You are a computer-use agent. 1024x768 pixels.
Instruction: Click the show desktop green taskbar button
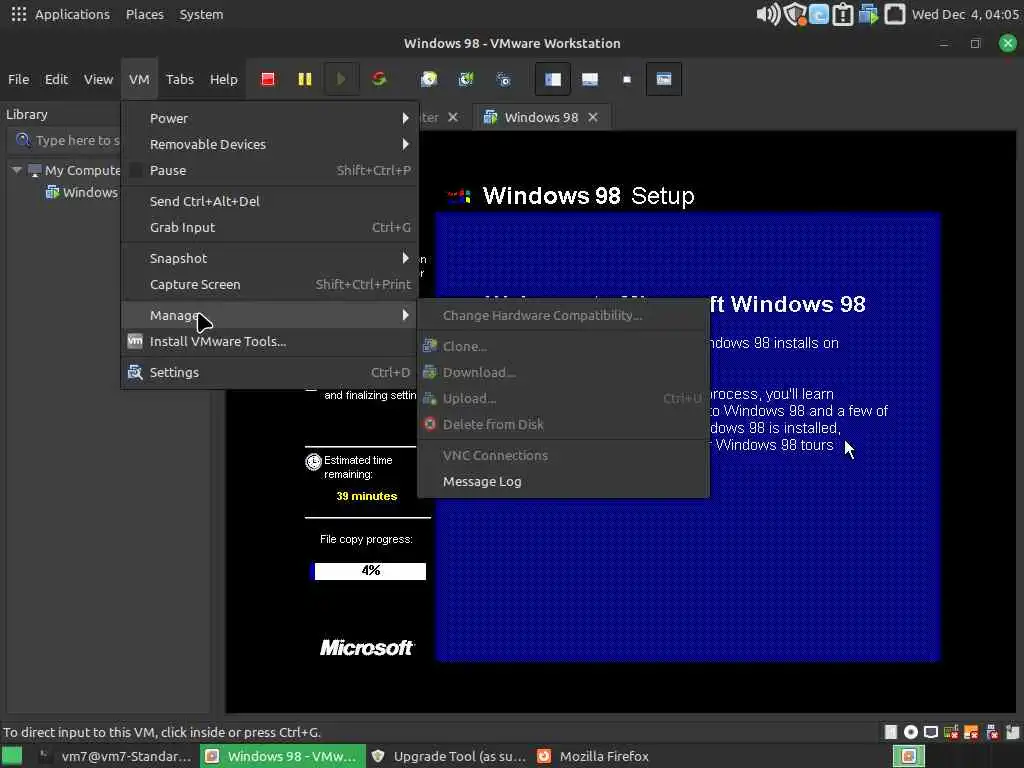pos(12,756)
